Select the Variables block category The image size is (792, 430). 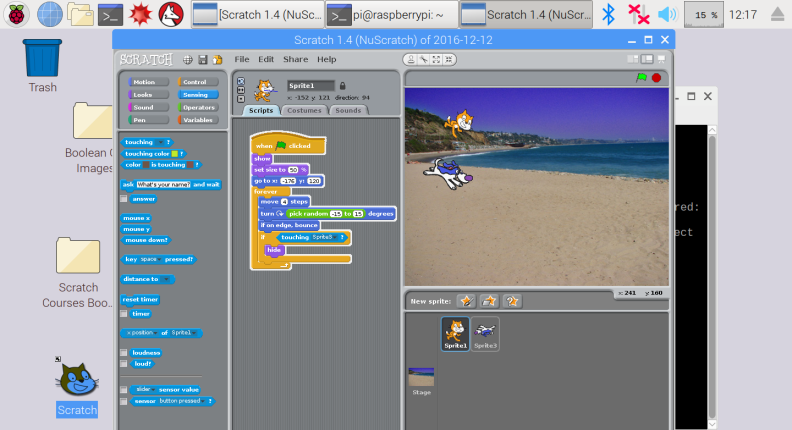[x=198, y=120]
